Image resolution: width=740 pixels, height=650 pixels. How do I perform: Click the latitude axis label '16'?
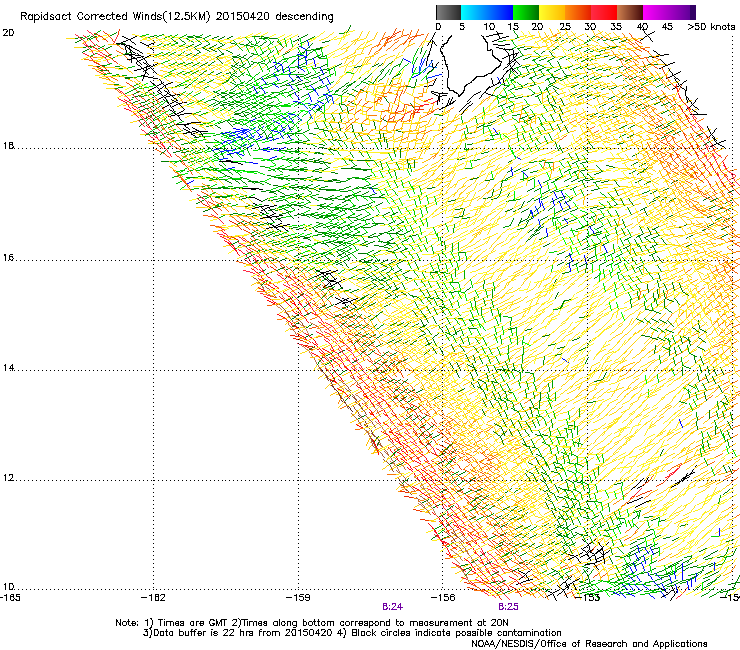tap(8, 258)
